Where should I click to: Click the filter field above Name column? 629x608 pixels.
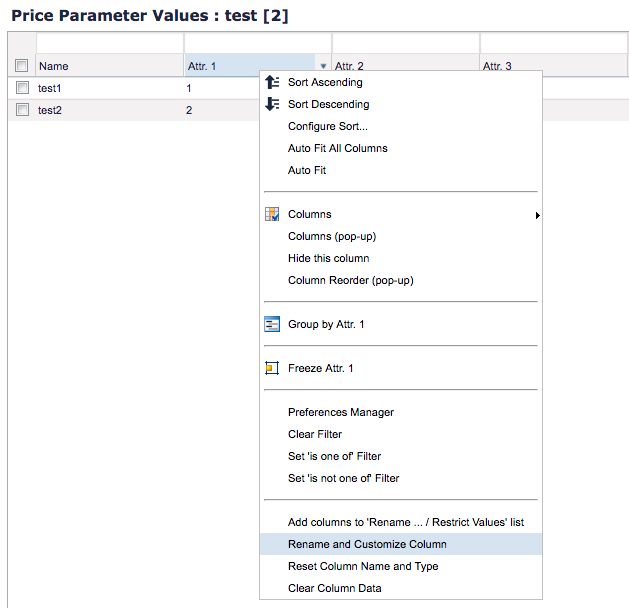click(110, 43)
